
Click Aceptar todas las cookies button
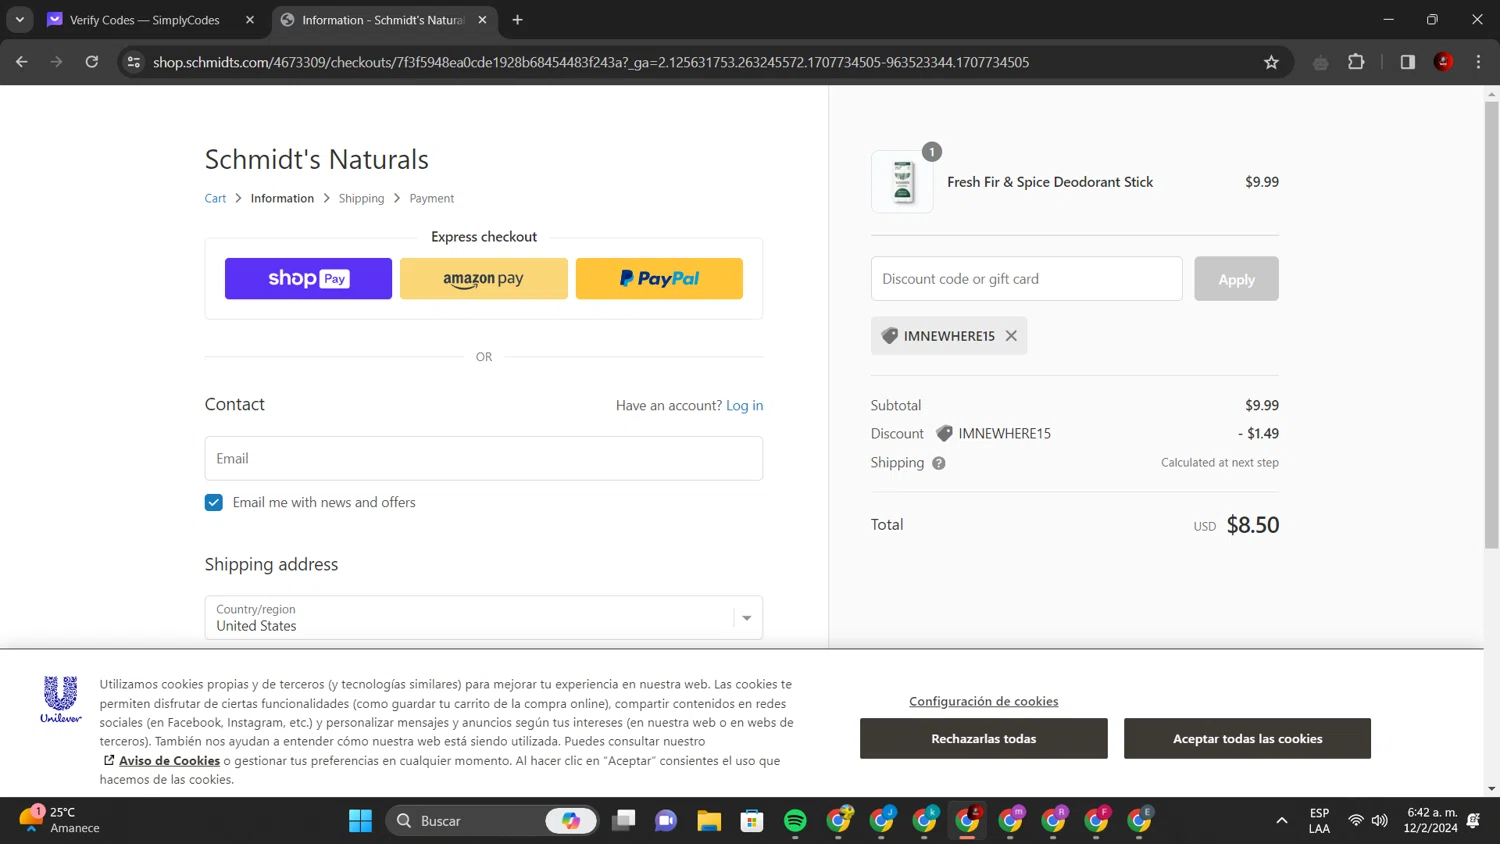point(1247,738)
